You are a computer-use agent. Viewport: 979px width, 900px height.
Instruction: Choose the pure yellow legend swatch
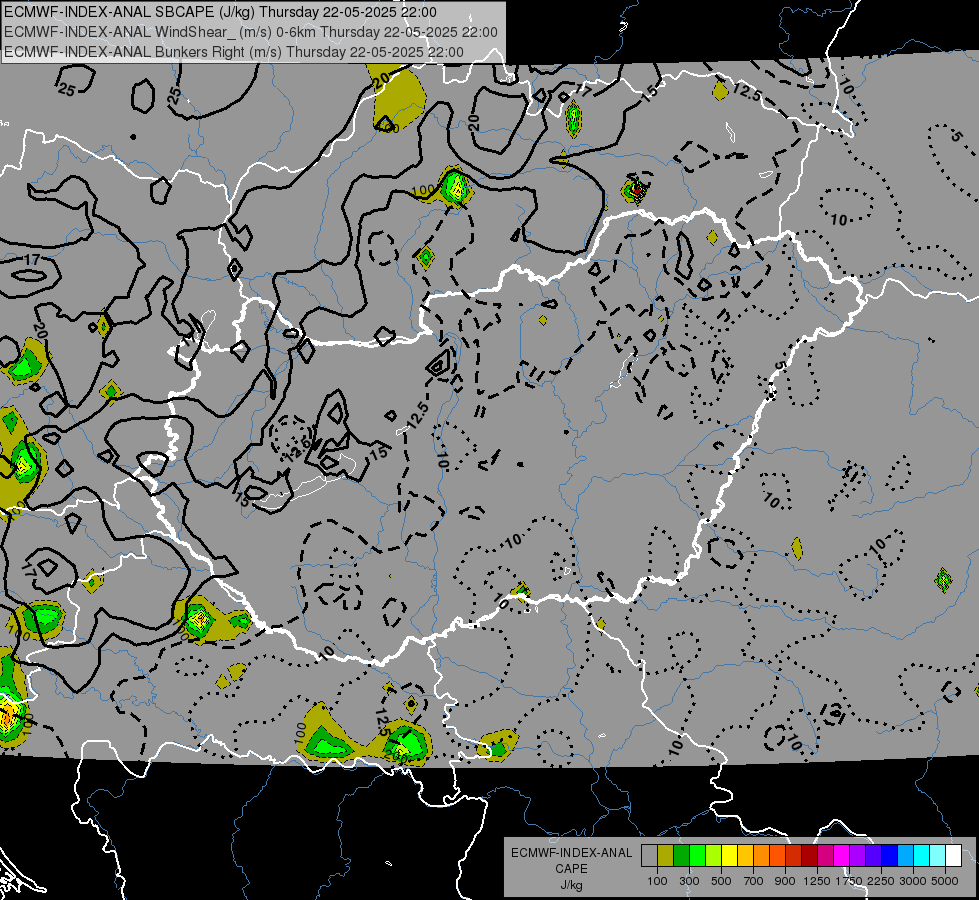[729, 856]
